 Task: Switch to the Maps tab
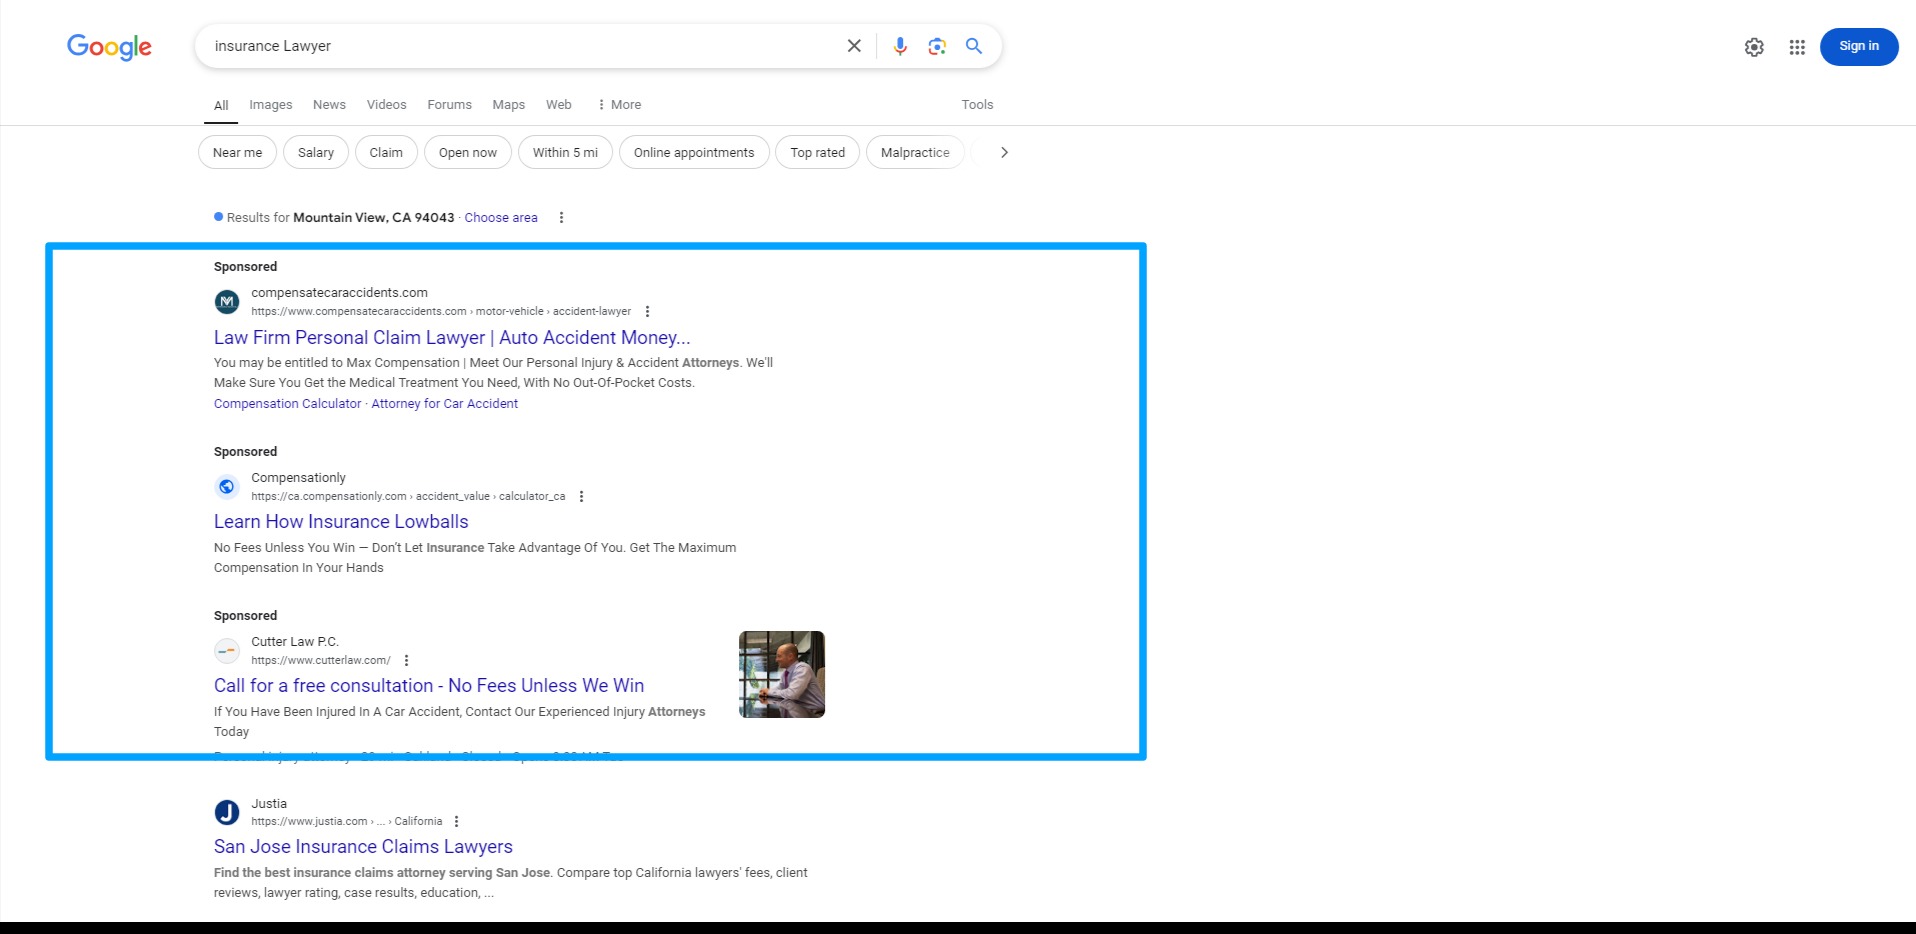[508, 105]
